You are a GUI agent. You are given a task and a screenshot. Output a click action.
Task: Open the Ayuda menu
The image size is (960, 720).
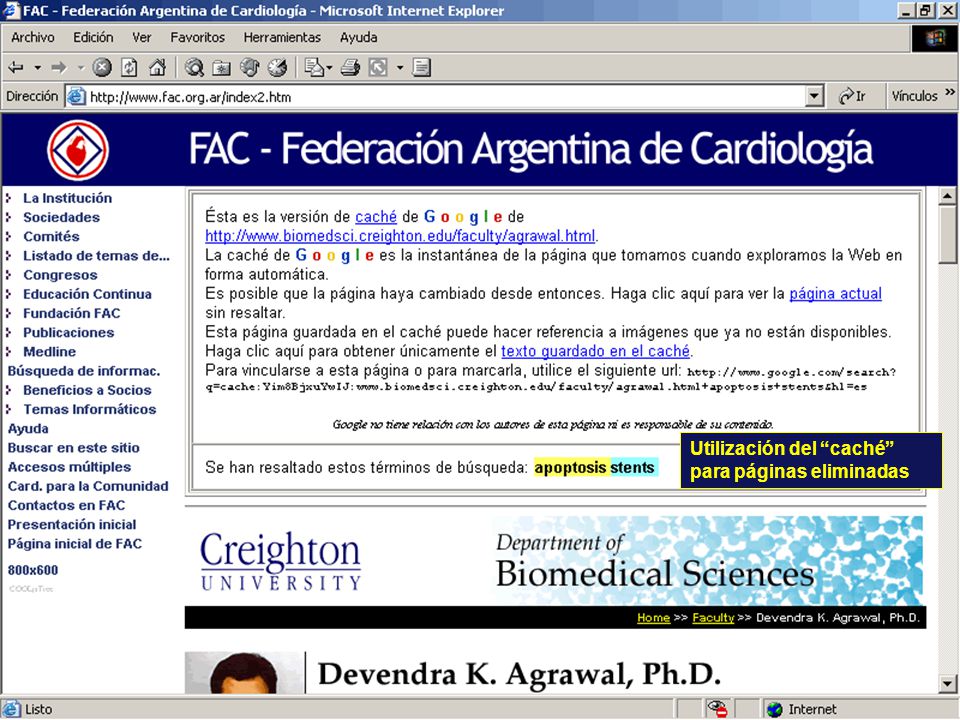click(358, 37)
